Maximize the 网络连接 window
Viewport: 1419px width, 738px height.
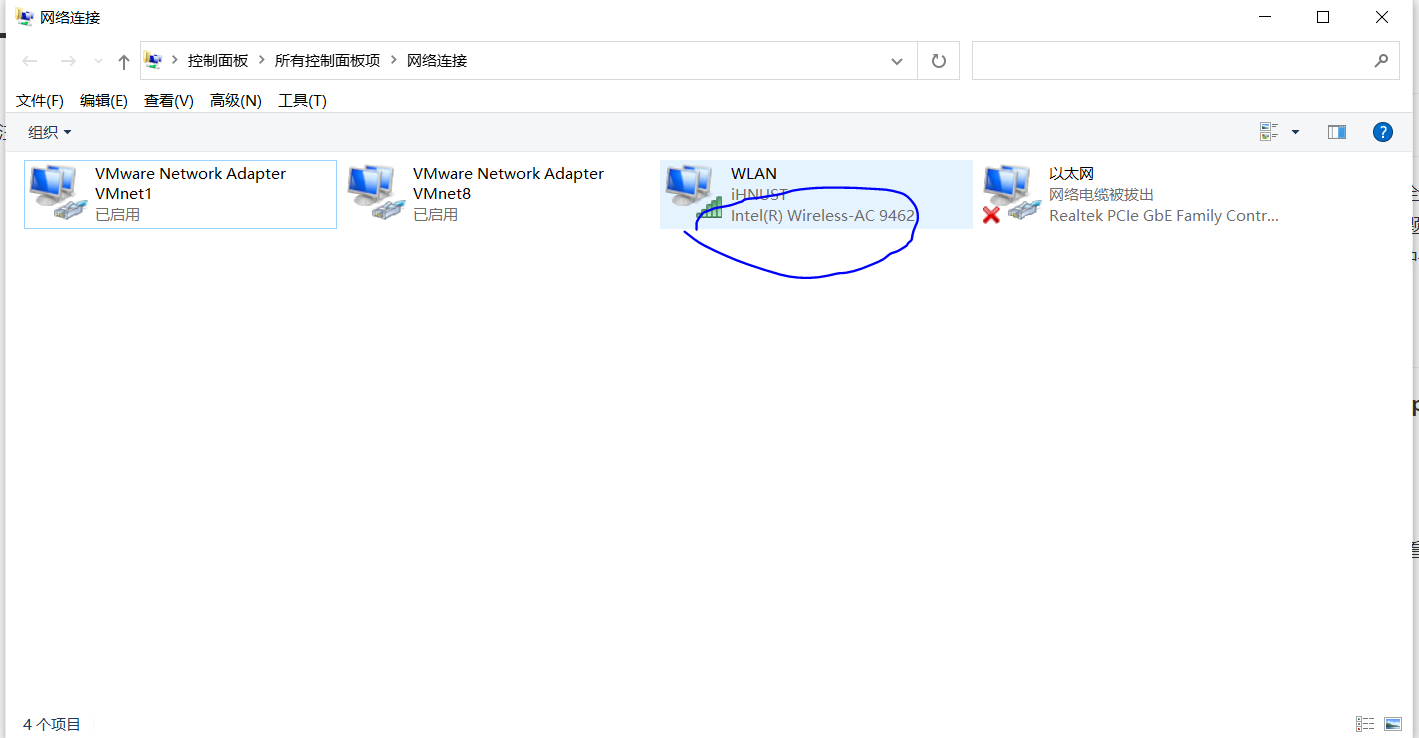coord(1323,17)
